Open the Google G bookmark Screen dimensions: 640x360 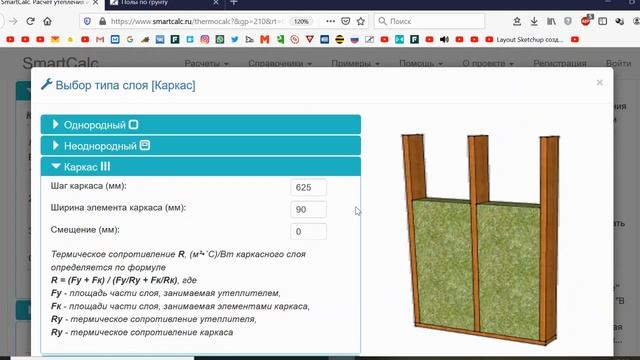130,40
